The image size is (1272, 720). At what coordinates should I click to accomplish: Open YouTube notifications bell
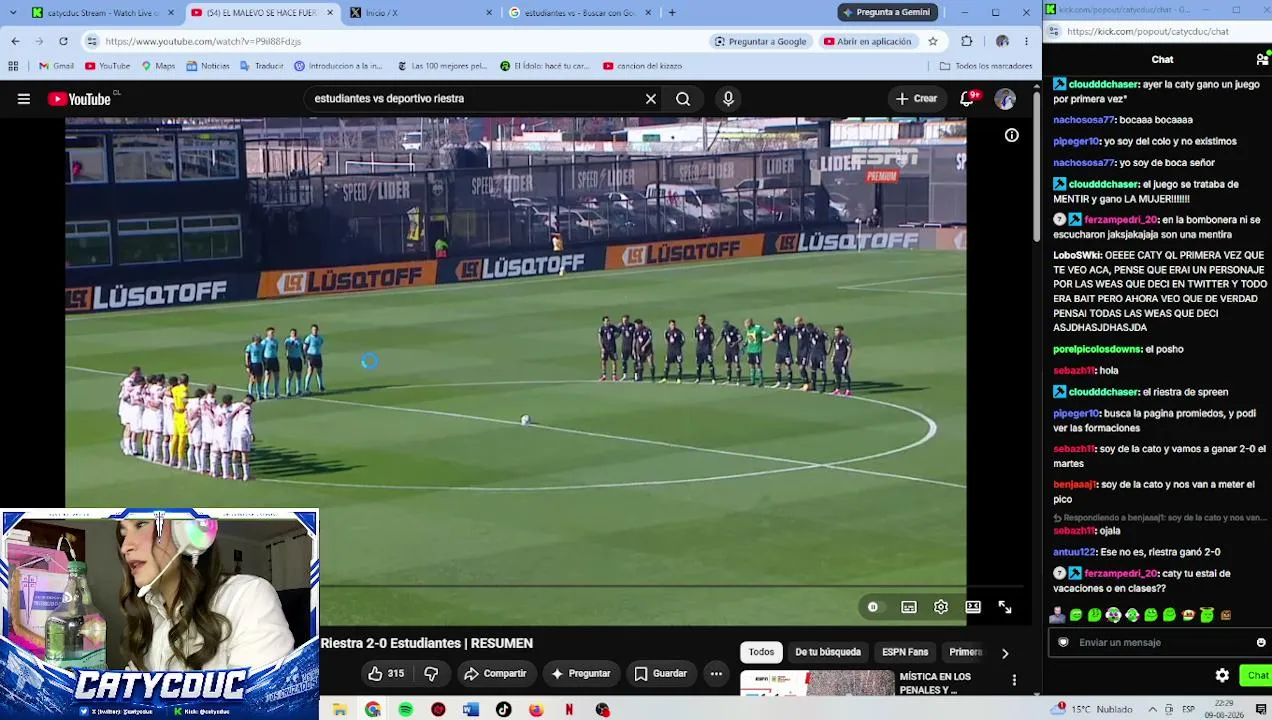[967, 99]
